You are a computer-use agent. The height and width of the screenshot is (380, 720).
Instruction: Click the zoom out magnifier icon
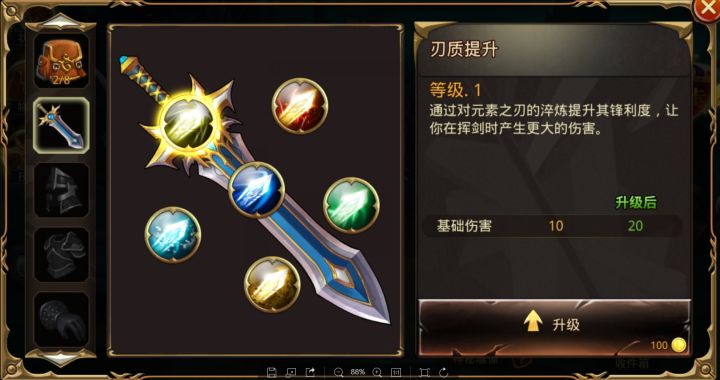[339, 372]
